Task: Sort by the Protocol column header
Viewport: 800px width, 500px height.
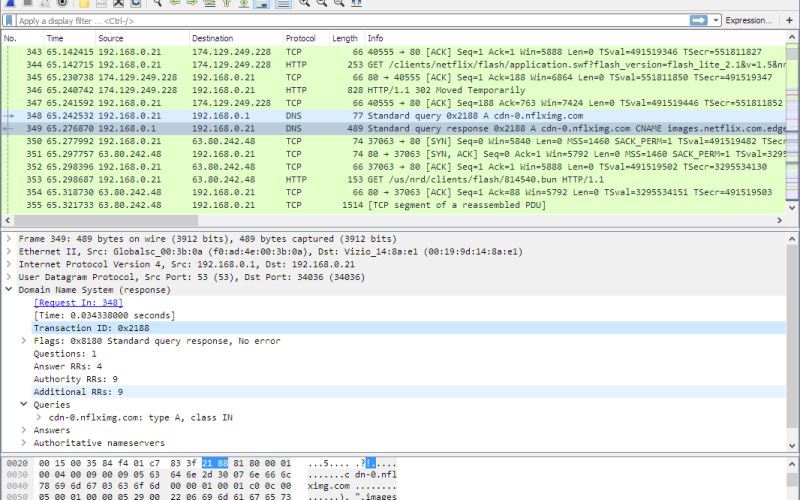Action: pos(306,38)
